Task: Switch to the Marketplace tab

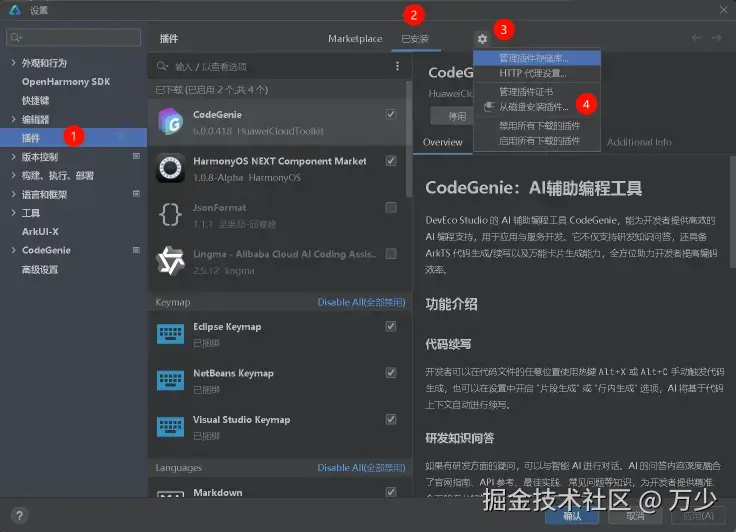Action: [x=355, y=39]
